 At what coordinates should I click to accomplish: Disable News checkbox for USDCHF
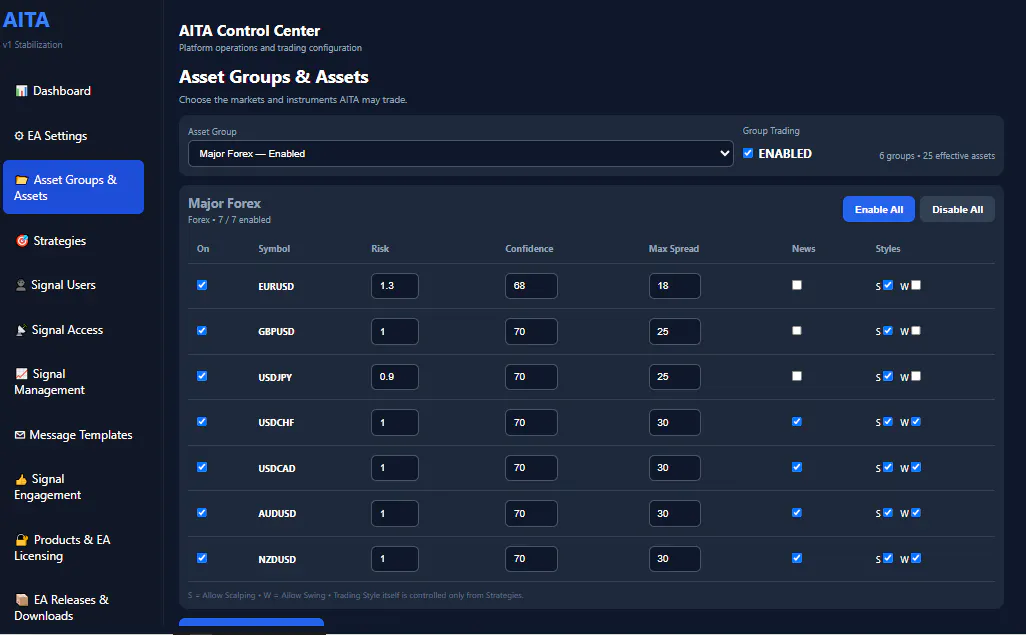point(797,422)
